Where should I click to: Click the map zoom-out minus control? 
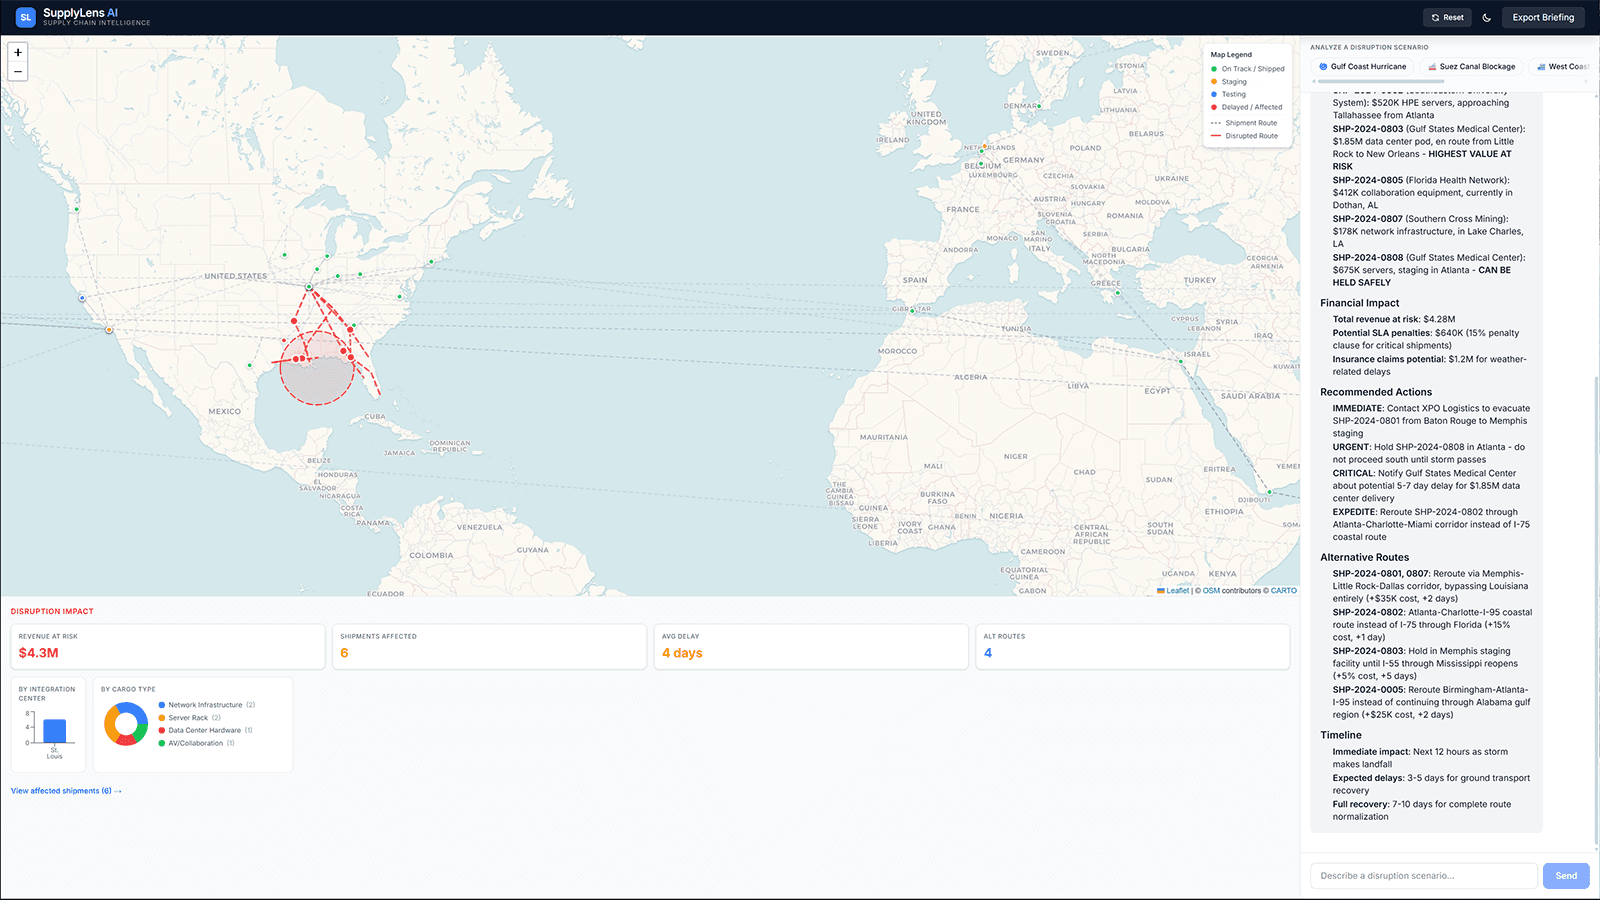pyautogui.click(x=18, y=72)
